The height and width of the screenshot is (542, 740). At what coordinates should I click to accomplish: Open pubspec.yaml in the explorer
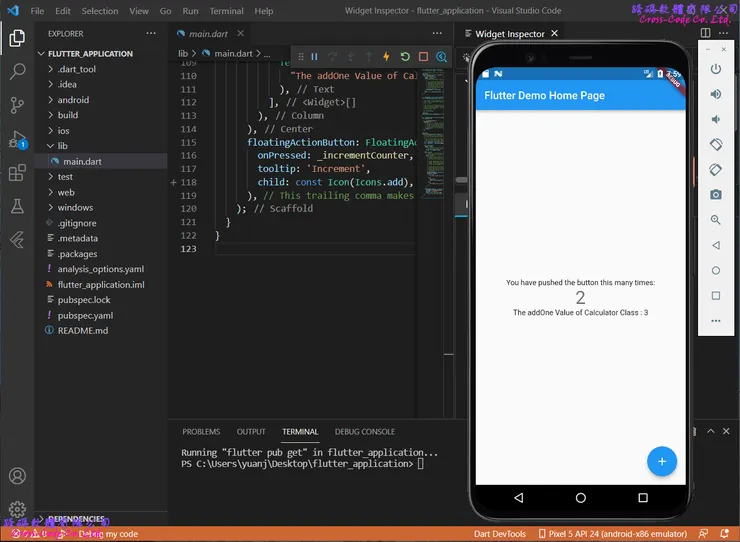coord(85,315)
